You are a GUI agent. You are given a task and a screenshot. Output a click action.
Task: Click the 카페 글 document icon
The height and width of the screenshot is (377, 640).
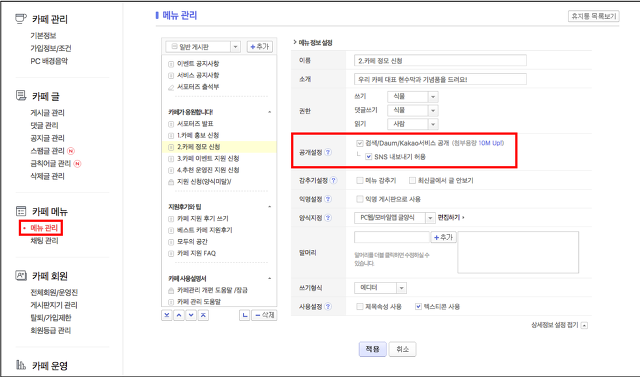pos(21,95)
